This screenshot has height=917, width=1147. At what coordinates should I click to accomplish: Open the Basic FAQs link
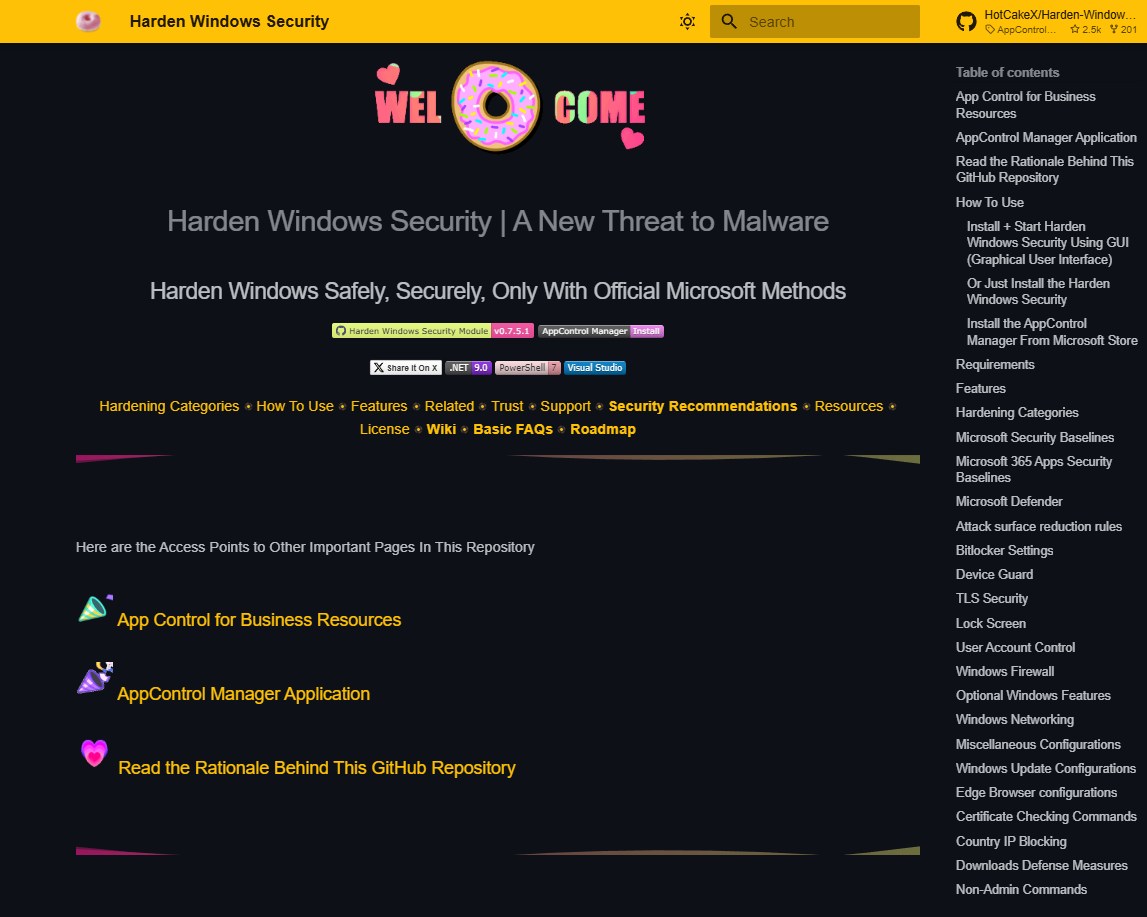[513, 429]
